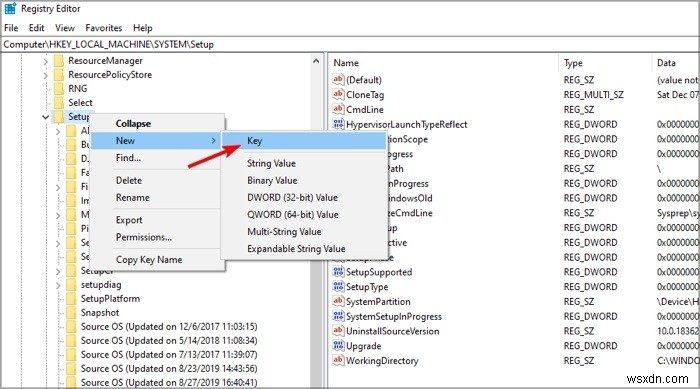Image resolution: width=700 pixels, height=389 pixels.
Task: Expand the ResourceManager key
Action: coord(46,61)
